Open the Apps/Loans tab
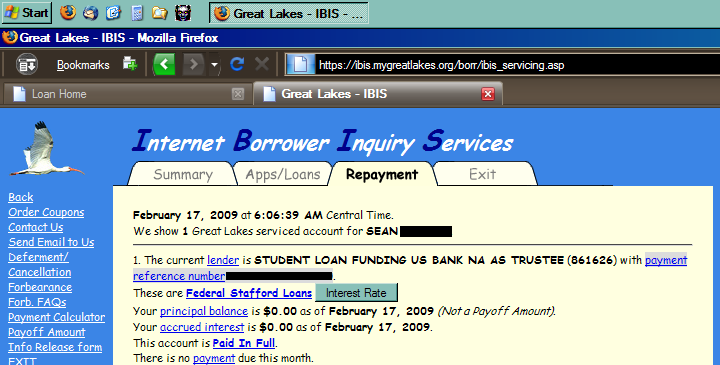The image size is (720, 365). click(x=283, y=174)
